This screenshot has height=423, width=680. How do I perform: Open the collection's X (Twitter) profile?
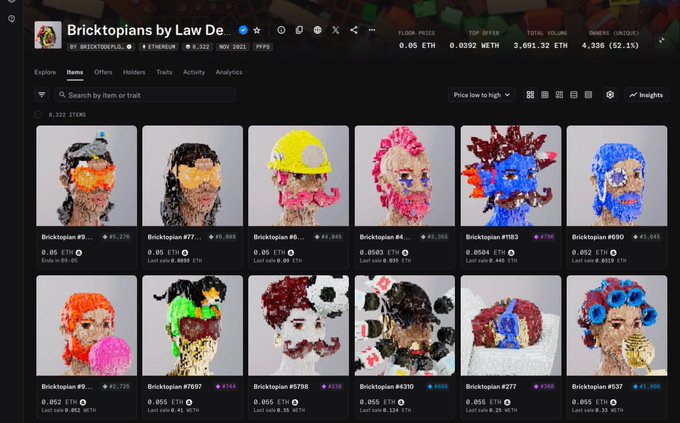pos(336,30)
